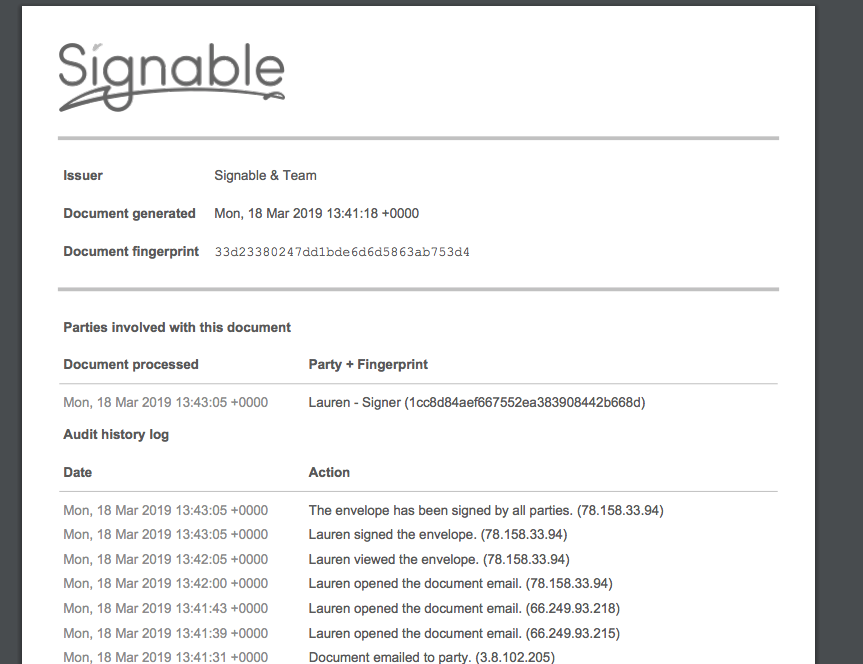863x664 pixels.
Task: Click the Lauren signed the envelope entry
Action: (438, 535)
